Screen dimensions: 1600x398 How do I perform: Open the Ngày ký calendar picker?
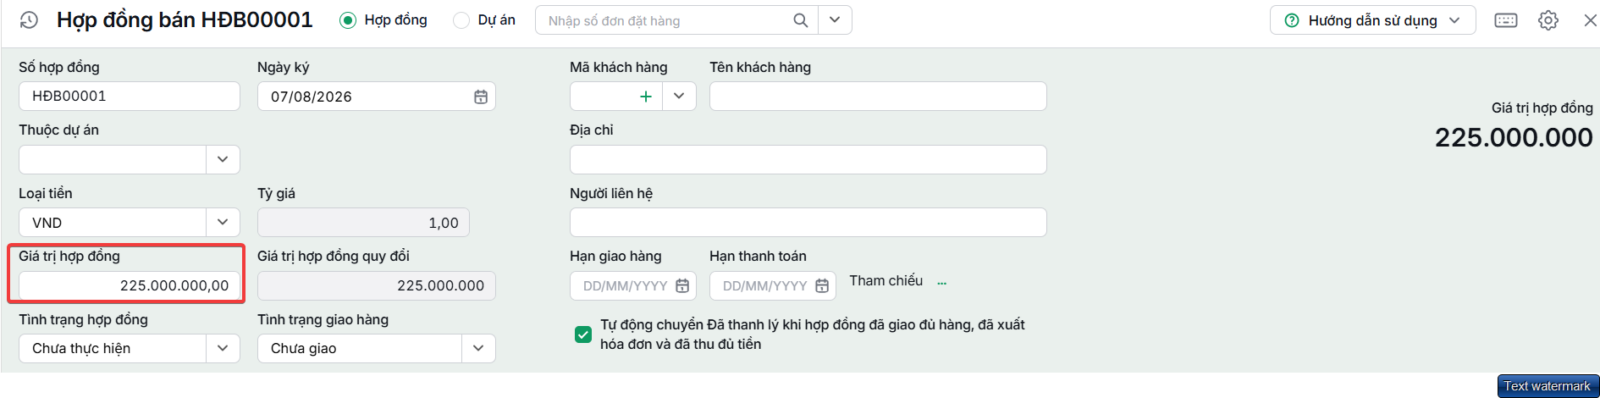pos(481,97)
